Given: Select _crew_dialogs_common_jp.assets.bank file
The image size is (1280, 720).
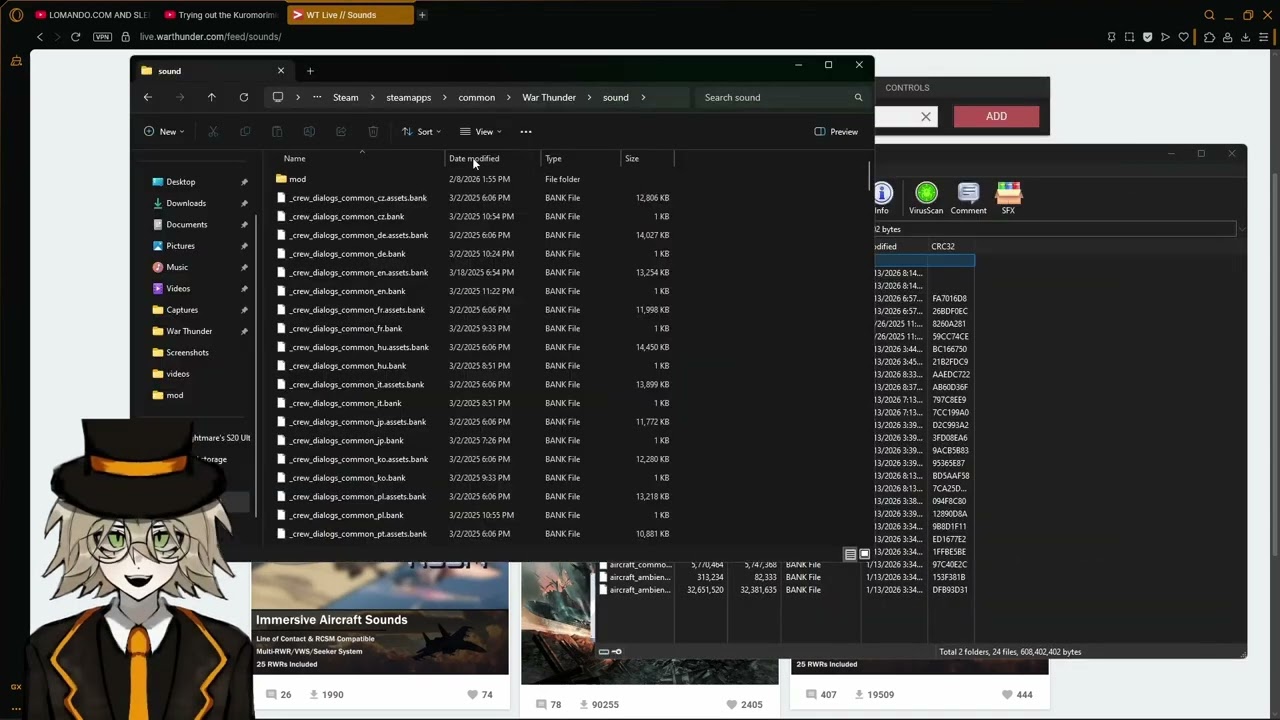Looking at the screenshot, I should [473, 422].
